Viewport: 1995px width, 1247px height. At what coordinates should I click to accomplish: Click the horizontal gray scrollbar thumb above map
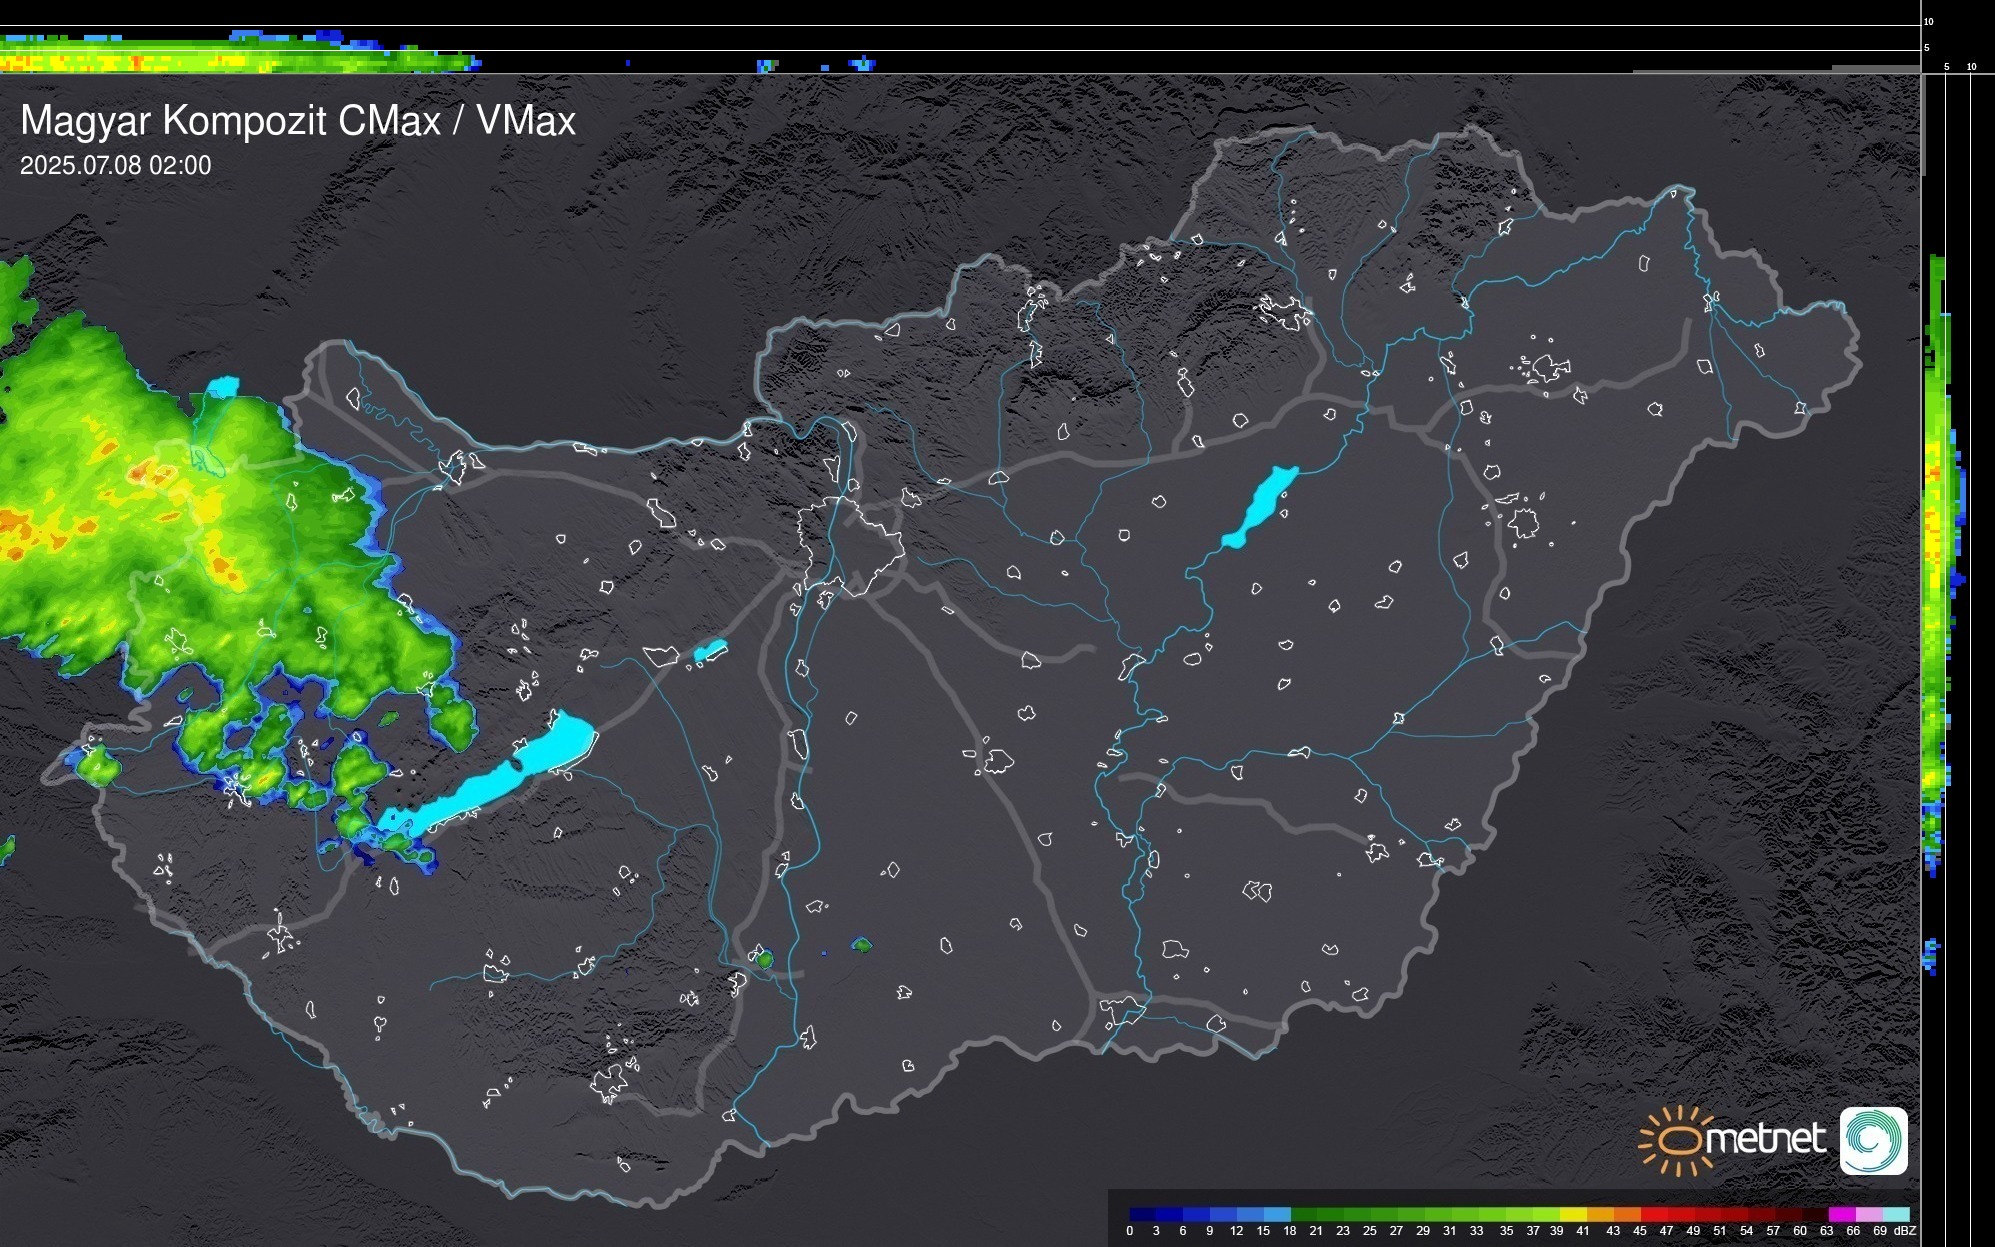(1875, 69)
